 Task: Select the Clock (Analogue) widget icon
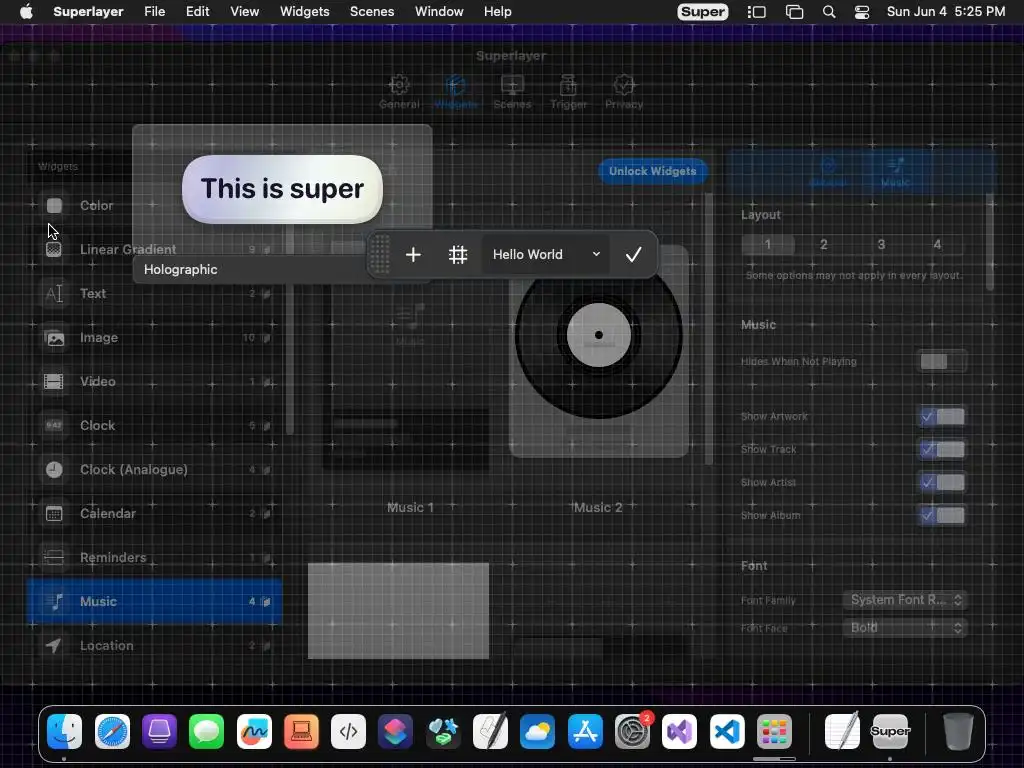pyautogui.click(x=54, y=470)
